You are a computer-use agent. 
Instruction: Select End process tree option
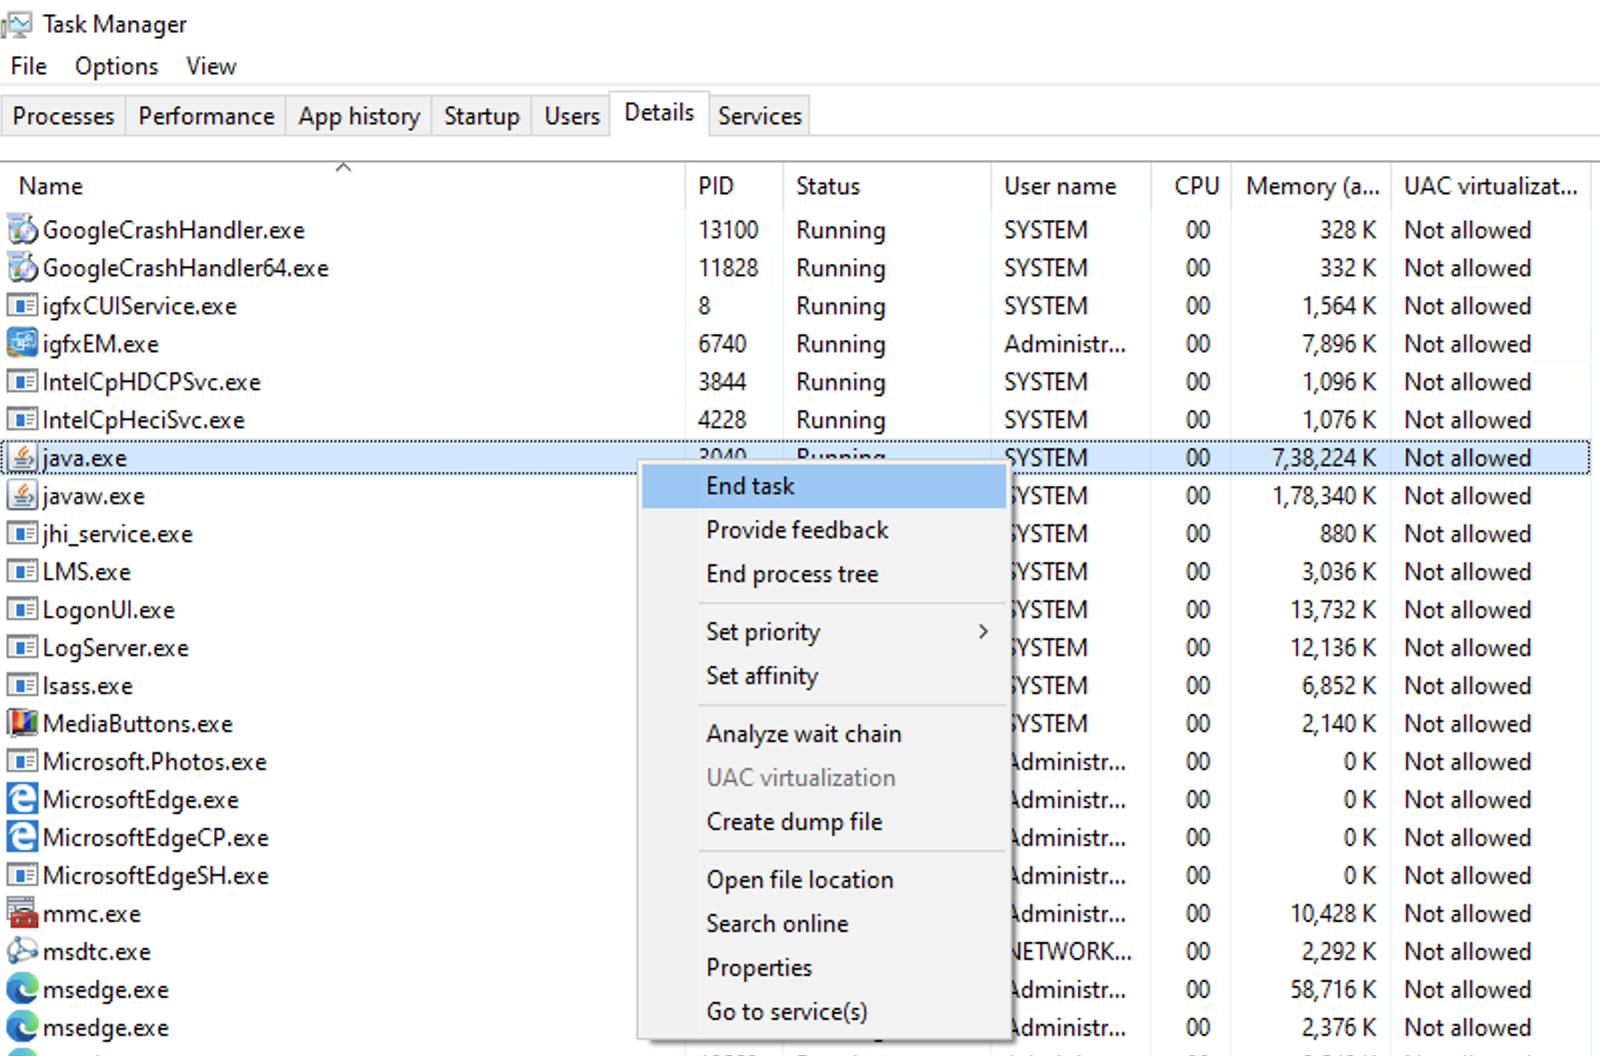(x=792, y=574)
